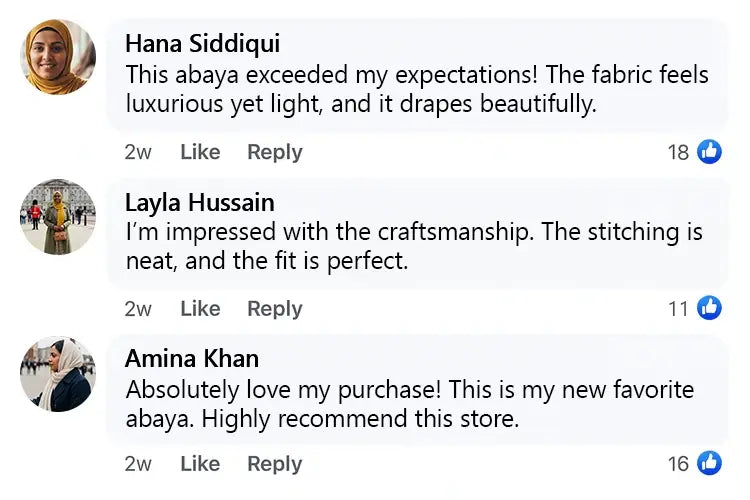Like Amina Khan's purchase comment
Viewport: 750px width, 500px height.
pyautogui.click(x=200, y=464)
